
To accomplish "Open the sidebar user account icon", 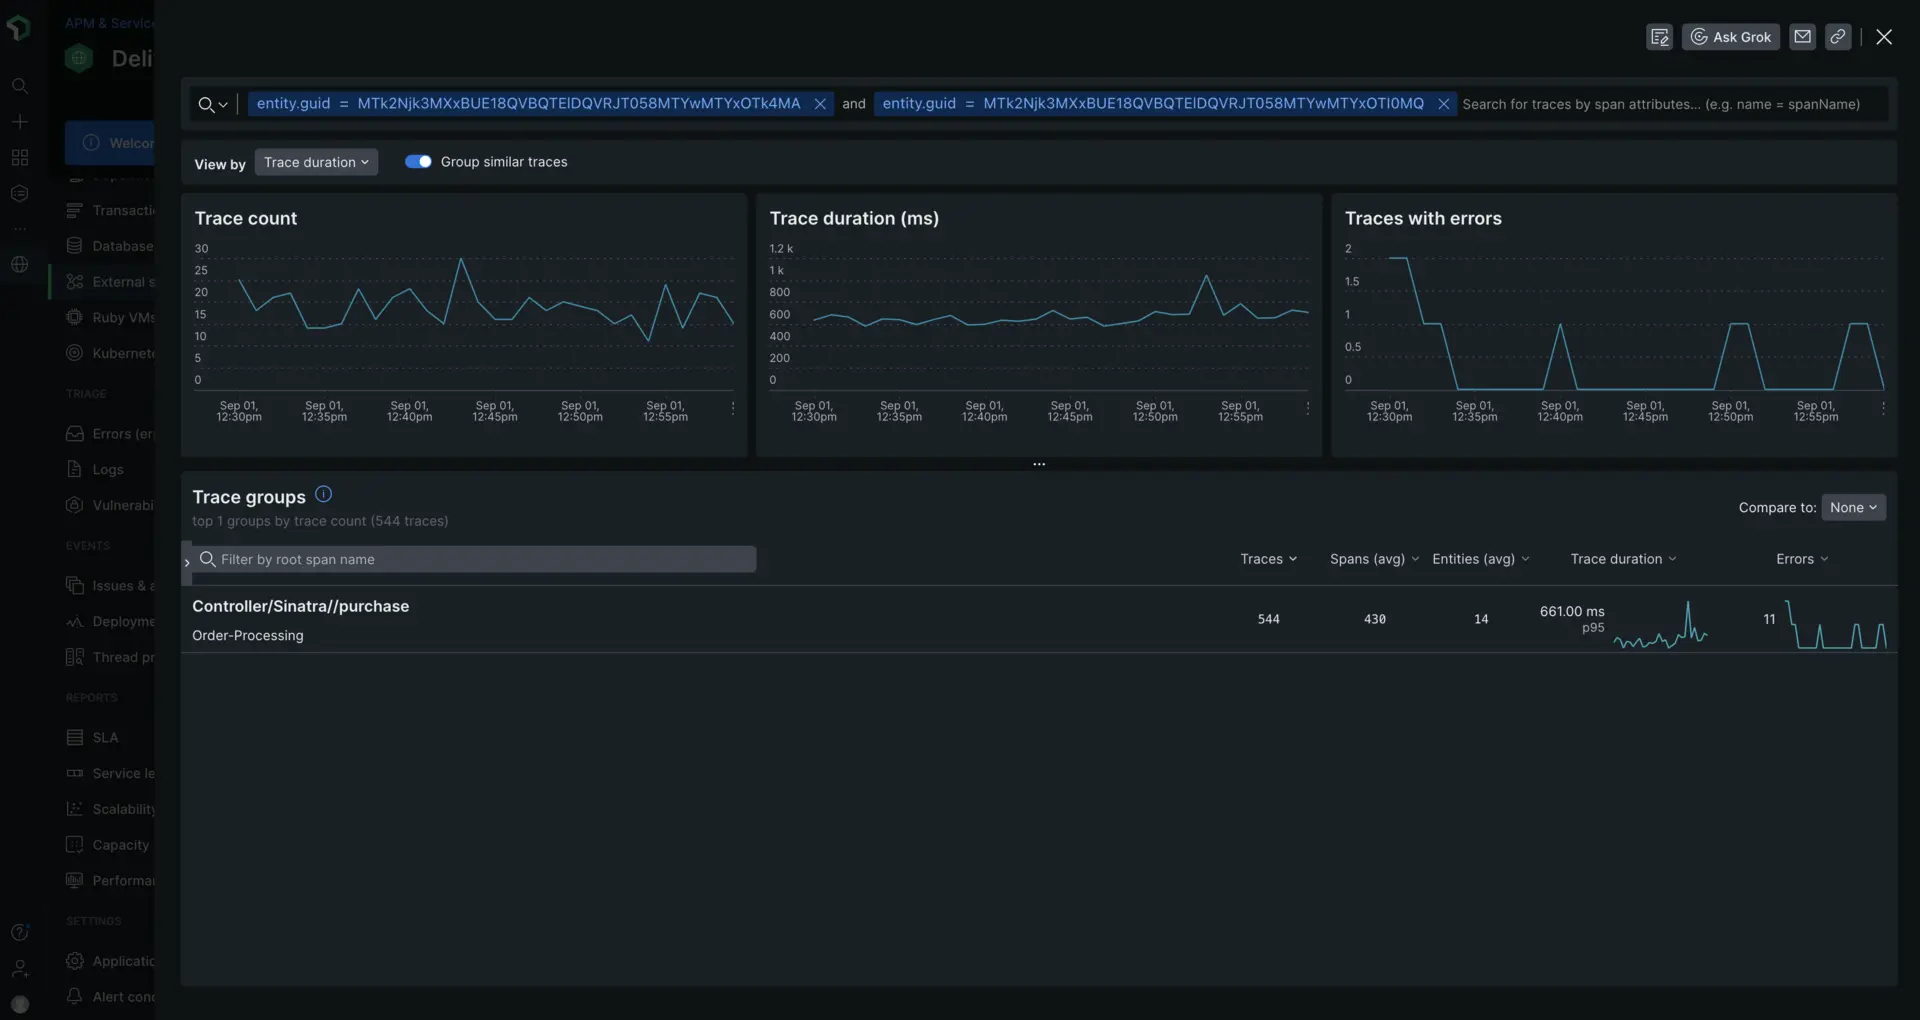I will (19, 968).
